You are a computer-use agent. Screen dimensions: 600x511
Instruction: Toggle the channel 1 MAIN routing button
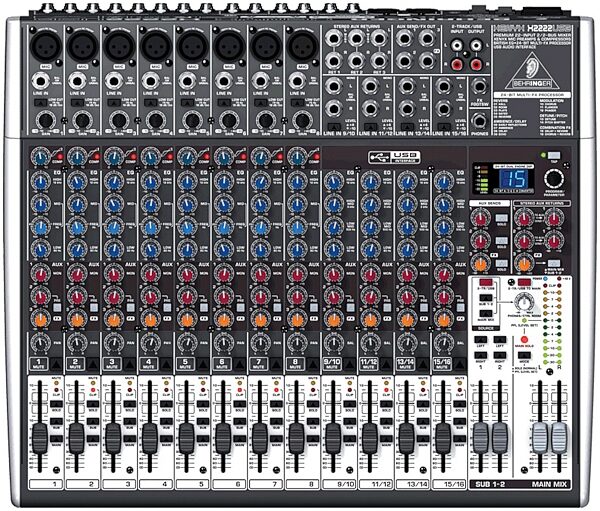[x=56, y=439]
